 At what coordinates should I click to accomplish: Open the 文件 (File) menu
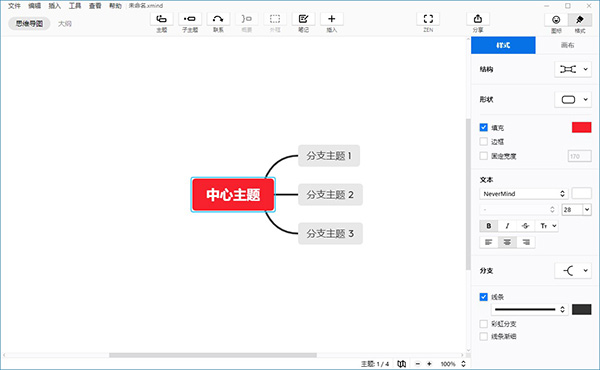click(14, 6)
